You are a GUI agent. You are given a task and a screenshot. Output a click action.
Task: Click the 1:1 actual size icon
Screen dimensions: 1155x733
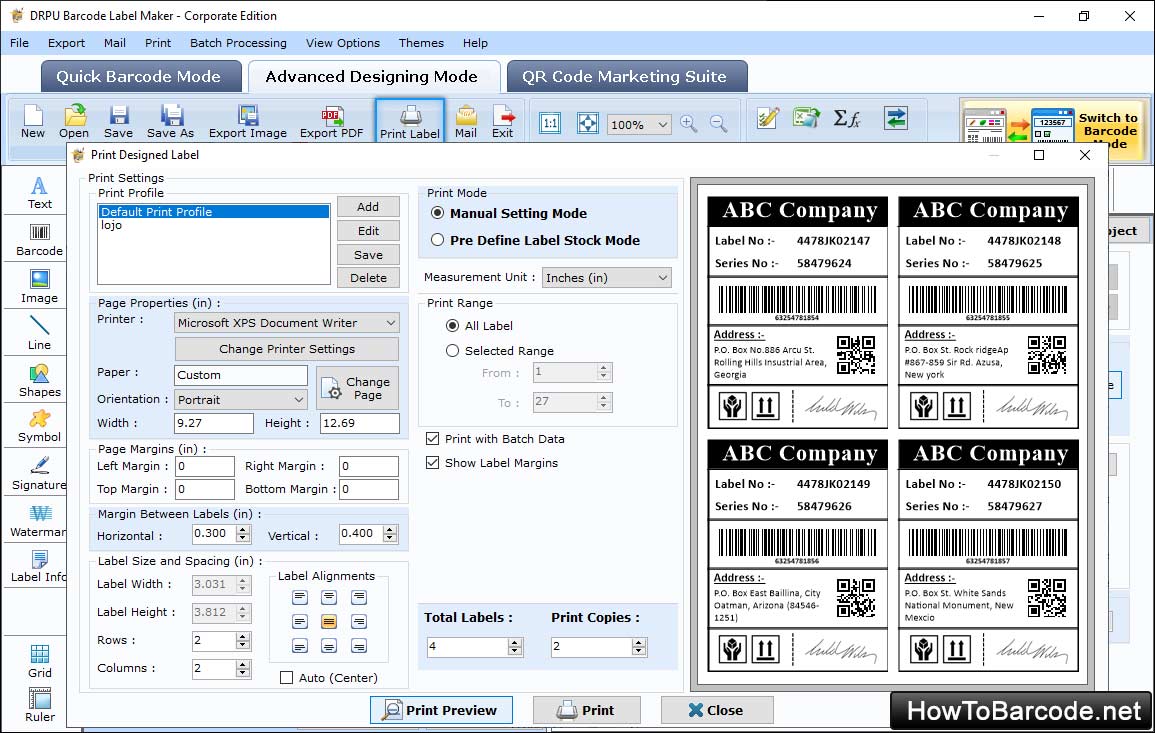coord(550,123)
